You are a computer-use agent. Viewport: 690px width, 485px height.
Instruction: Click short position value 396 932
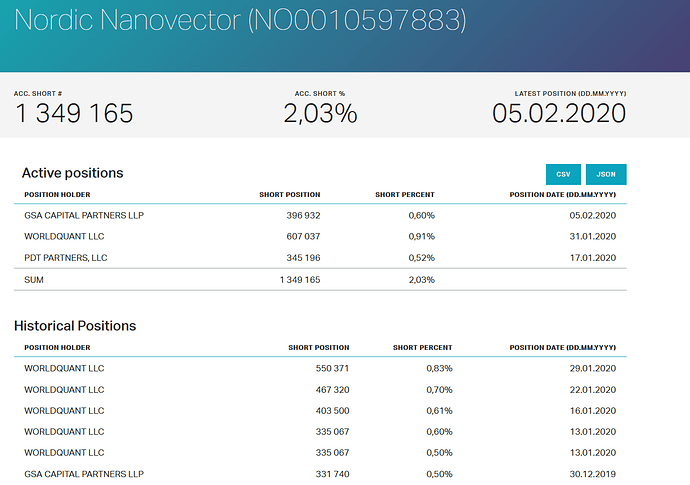tap(303, 215)
